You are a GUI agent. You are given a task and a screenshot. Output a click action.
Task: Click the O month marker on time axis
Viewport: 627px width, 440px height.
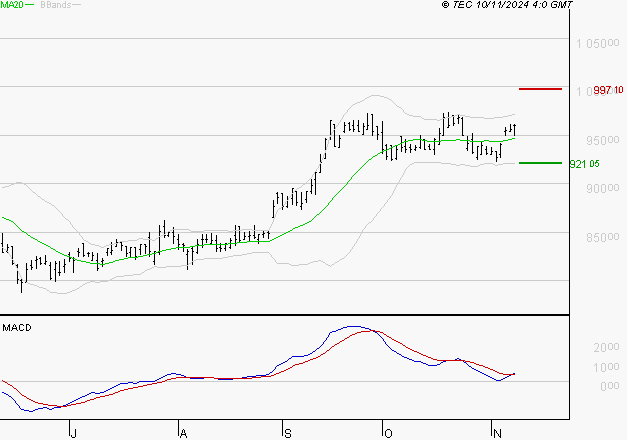pyautogui.click(x=388, y=433)
